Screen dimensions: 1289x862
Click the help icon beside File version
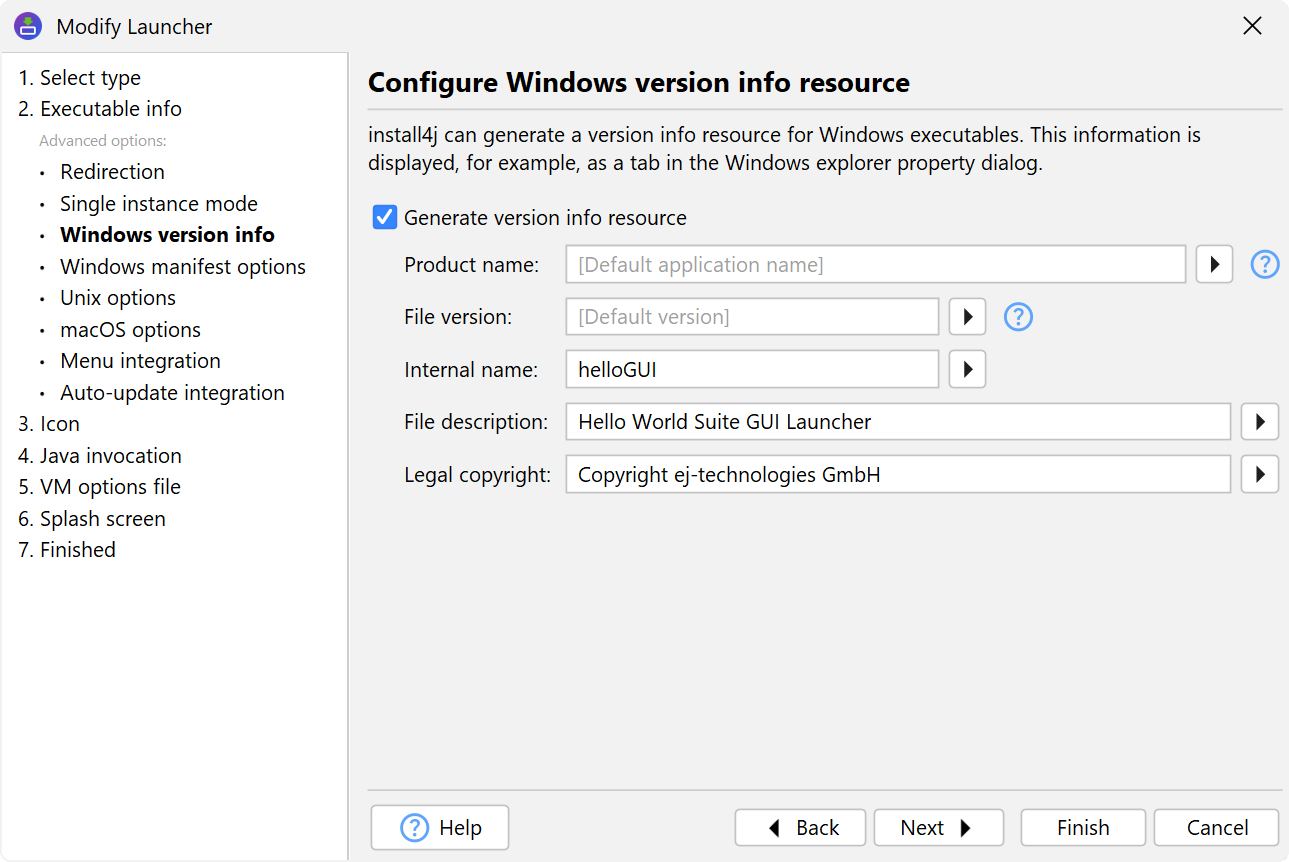pyautogui.click(x=1018, y=317)
